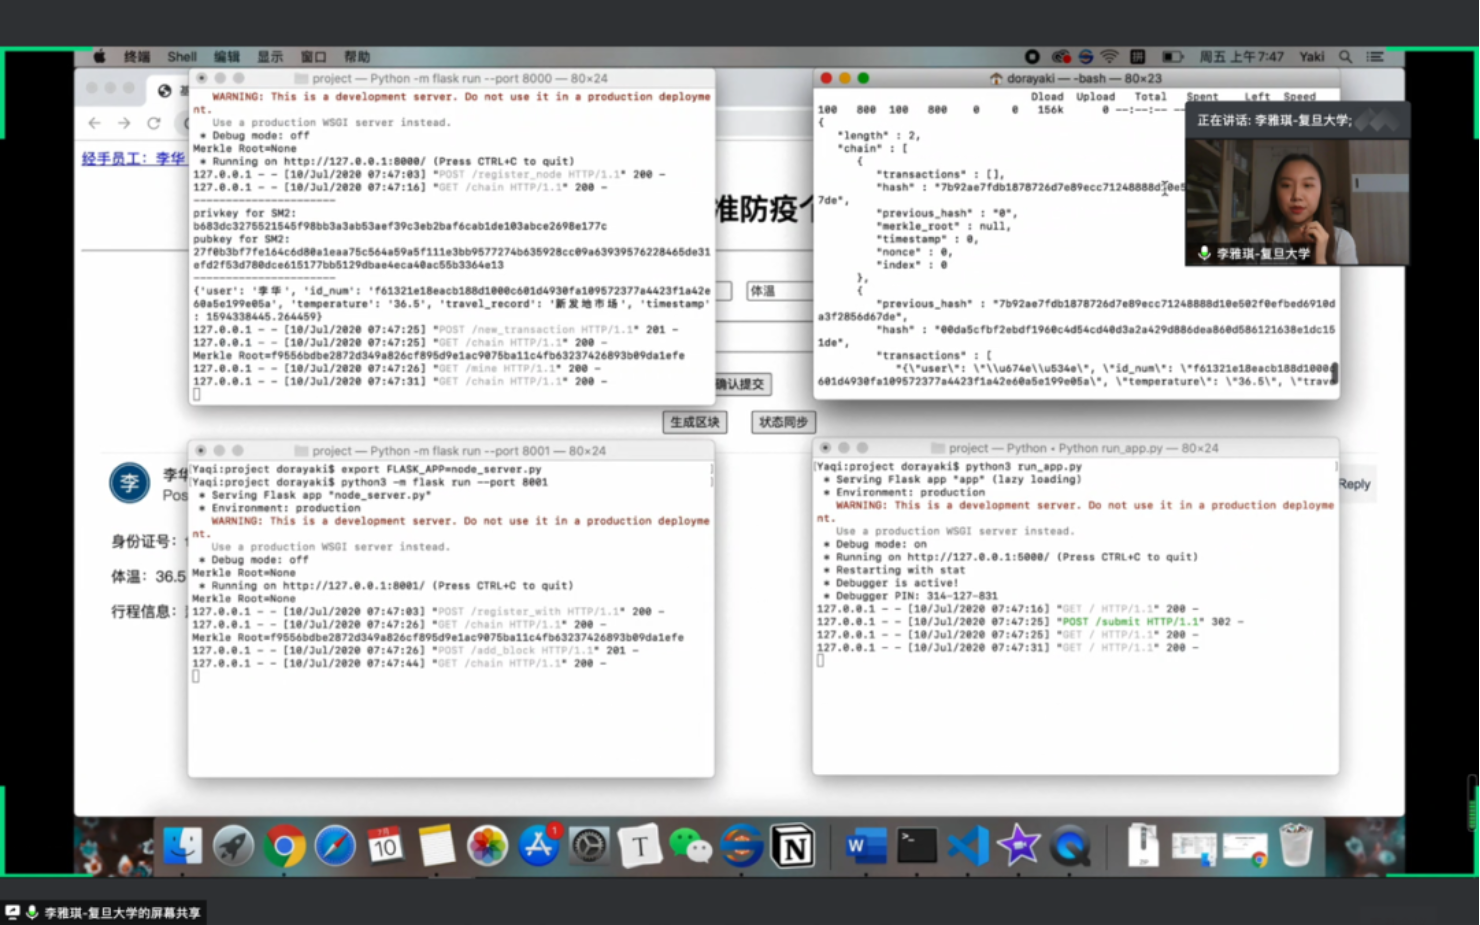1480x925 pixels.
Task: Open the 终端 application menu
Action: tap(137, 57)
